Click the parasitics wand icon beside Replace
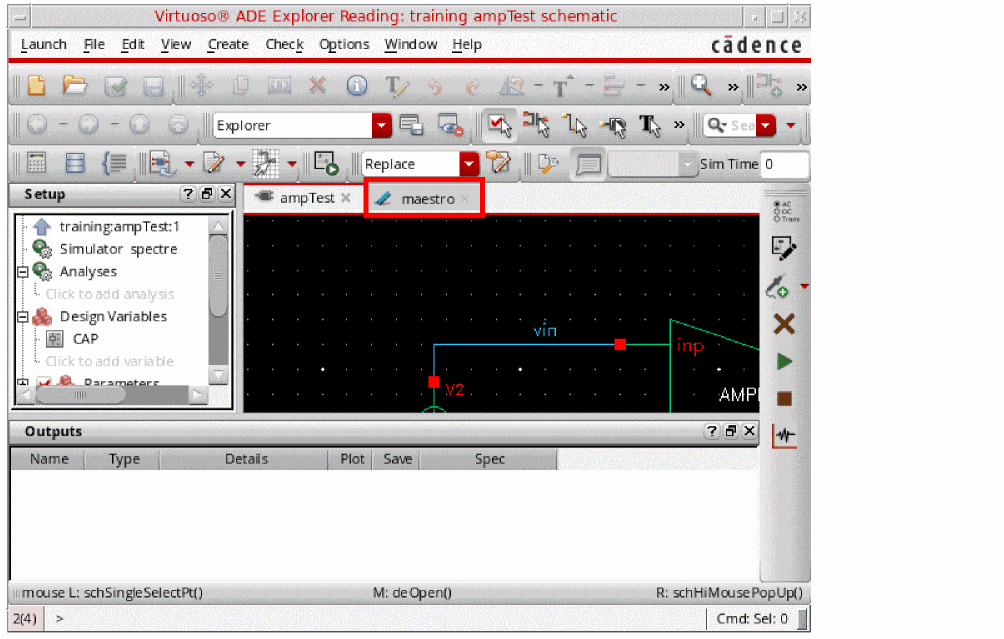1004x639 pixels. (498, 163)
